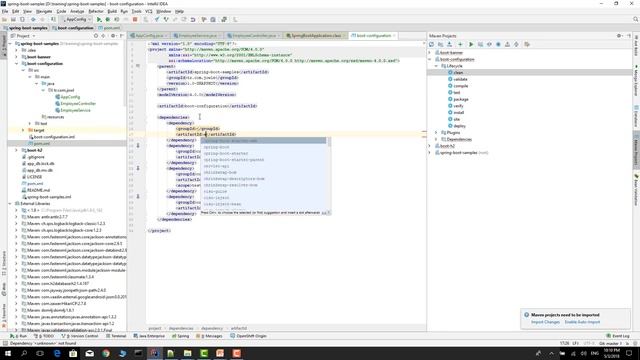This screenshot has height=360, width=640.
Task: Close the boot-configuration editor tab
Action: pyautogui.click(x=394, y=36)
